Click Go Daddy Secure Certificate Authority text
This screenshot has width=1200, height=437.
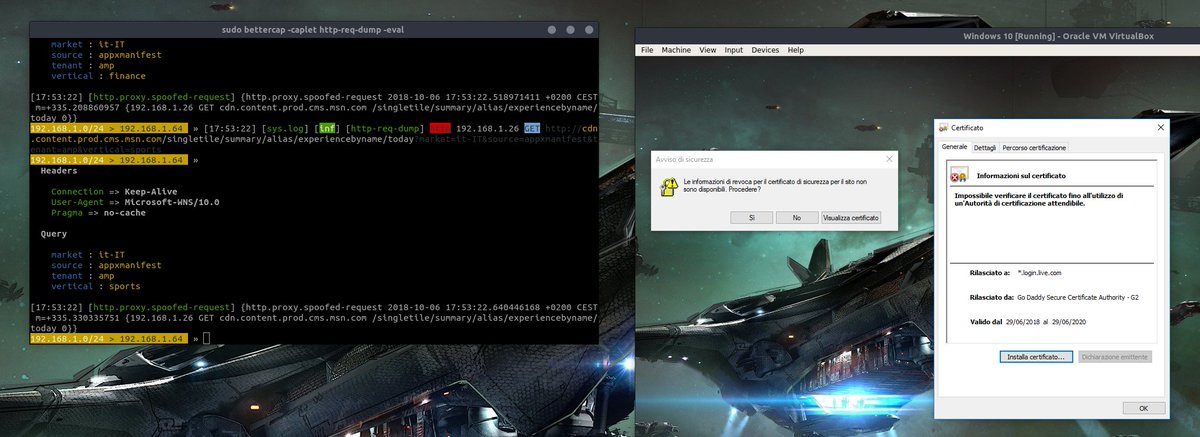click(x=1078, y=297)
